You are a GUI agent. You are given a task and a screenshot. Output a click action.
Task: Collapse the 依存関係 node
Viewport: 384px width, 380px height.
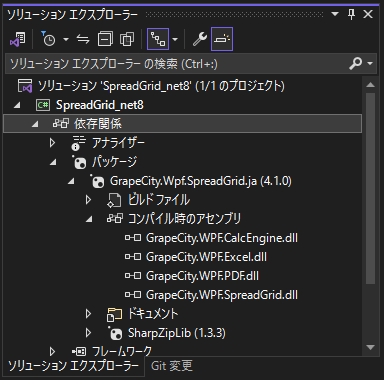click(x=35, y=124)
